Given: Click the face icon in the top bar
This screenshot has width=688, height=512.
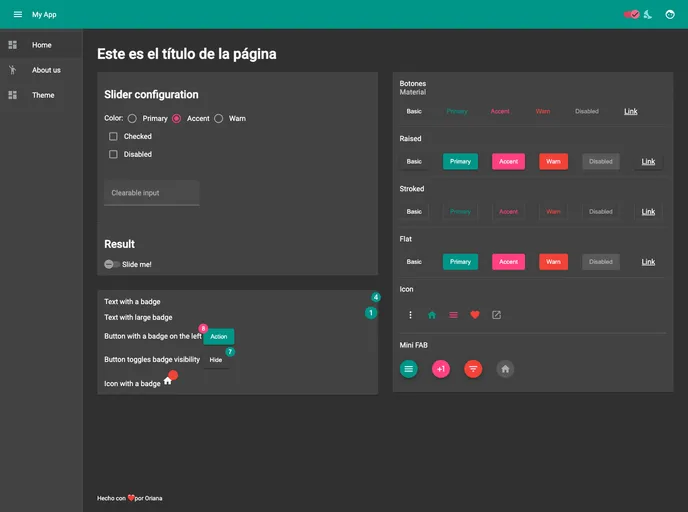Looking at the screenshot, I should [x=670, y=14].
